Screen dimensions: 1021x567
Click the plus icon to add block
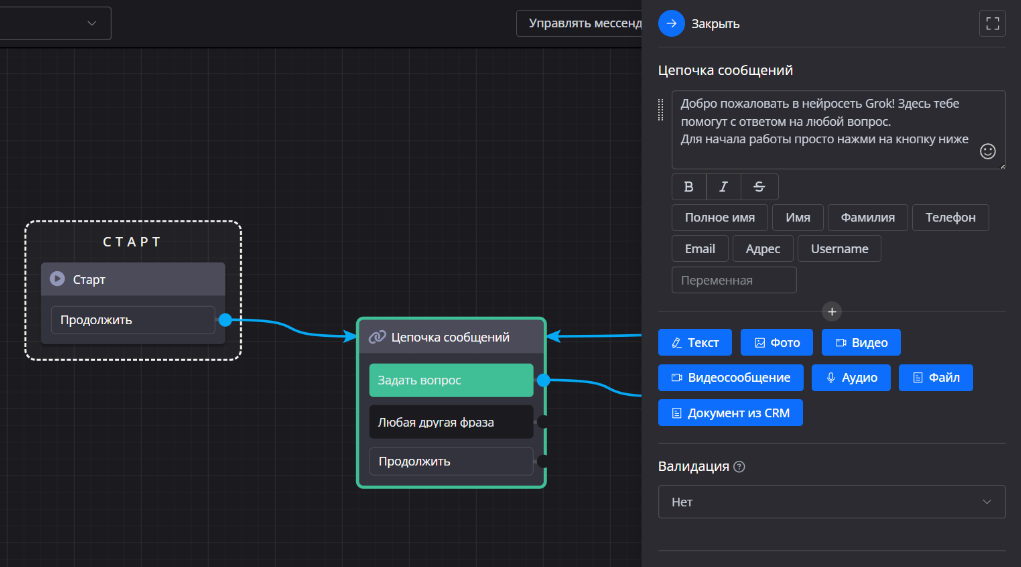pyautogui.click(x=832, y=311)
